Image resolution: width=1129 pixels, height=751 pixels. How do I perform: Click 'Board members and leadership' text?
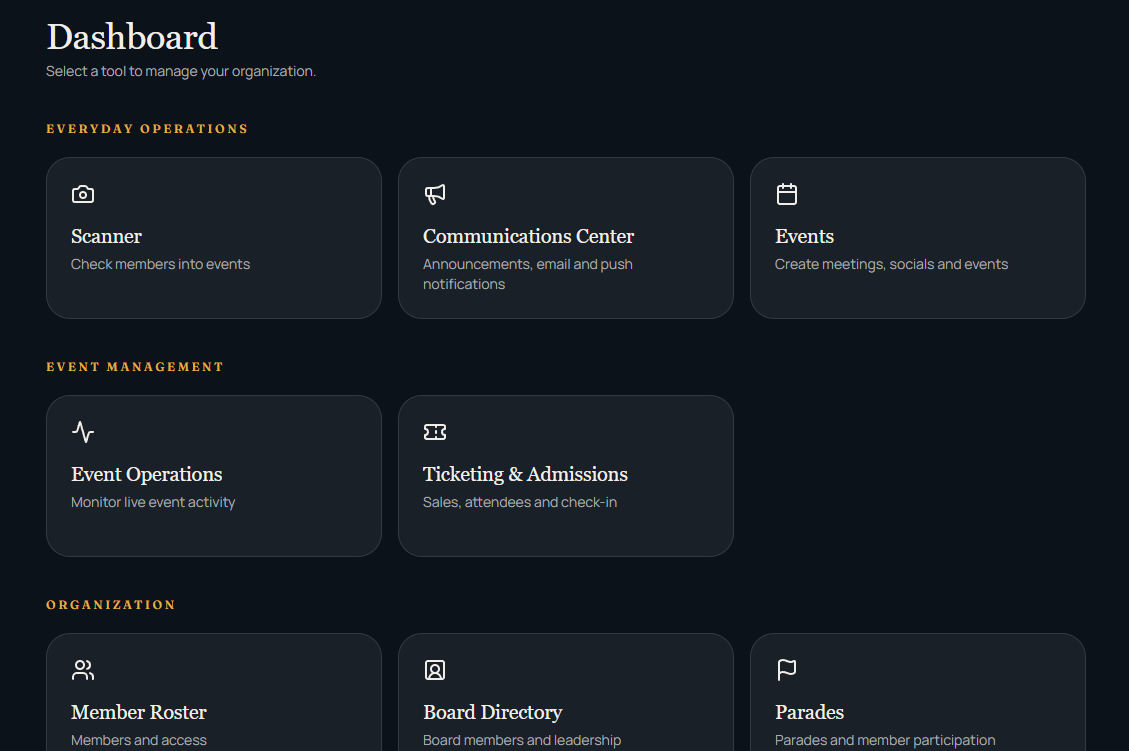pyautogui.click(x=522, y=740)
